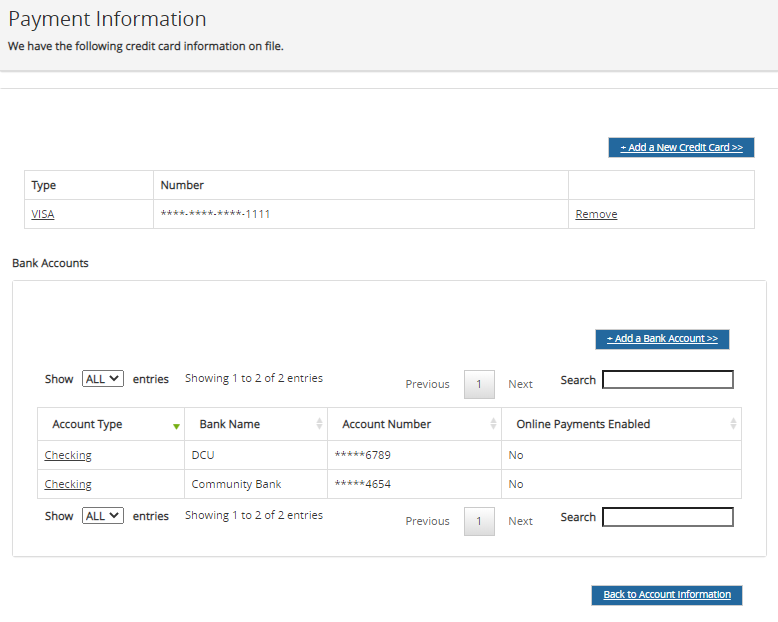Click the Add a Bank Account button

[x=662, y=339]
